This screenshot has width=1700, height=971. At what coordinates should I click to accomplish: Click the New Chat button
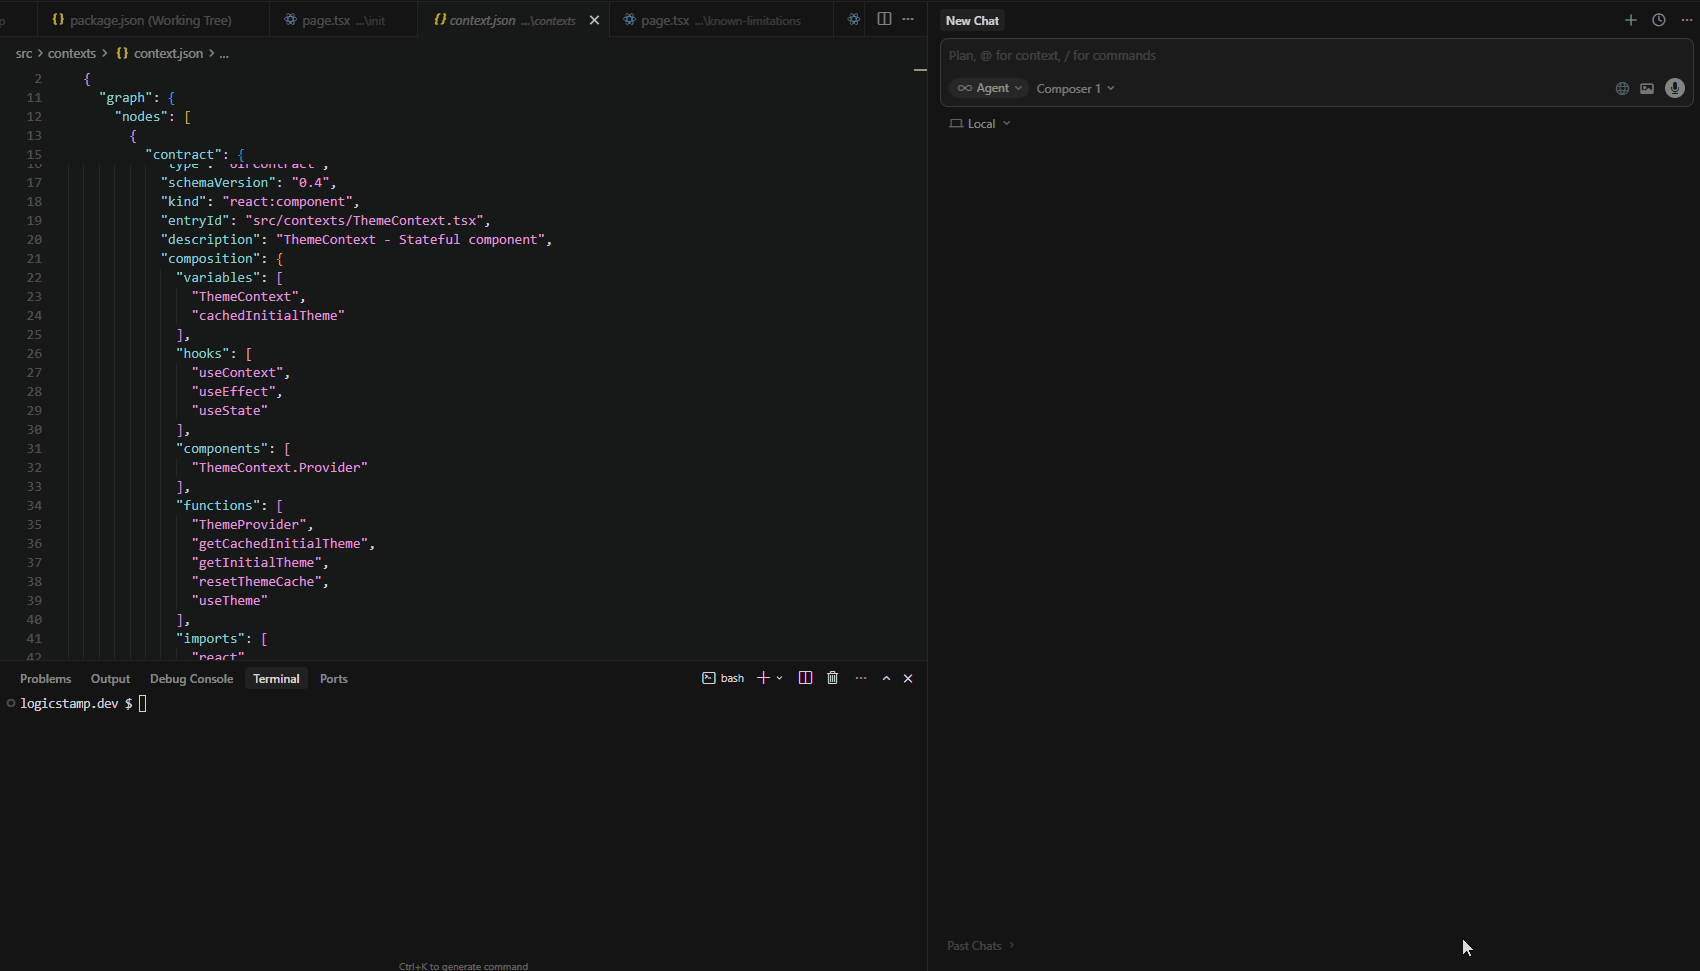point(971,20)
